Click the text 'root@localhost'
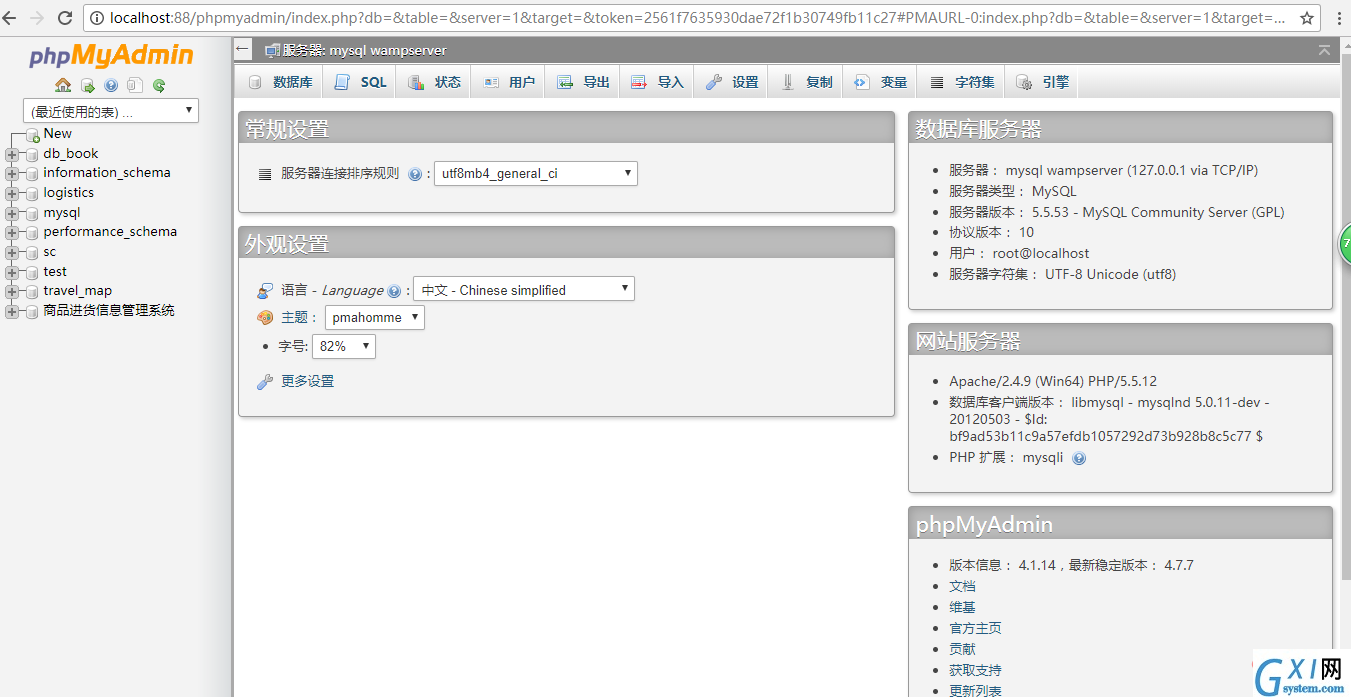 pyautogui.click(x=1041, y=254)
